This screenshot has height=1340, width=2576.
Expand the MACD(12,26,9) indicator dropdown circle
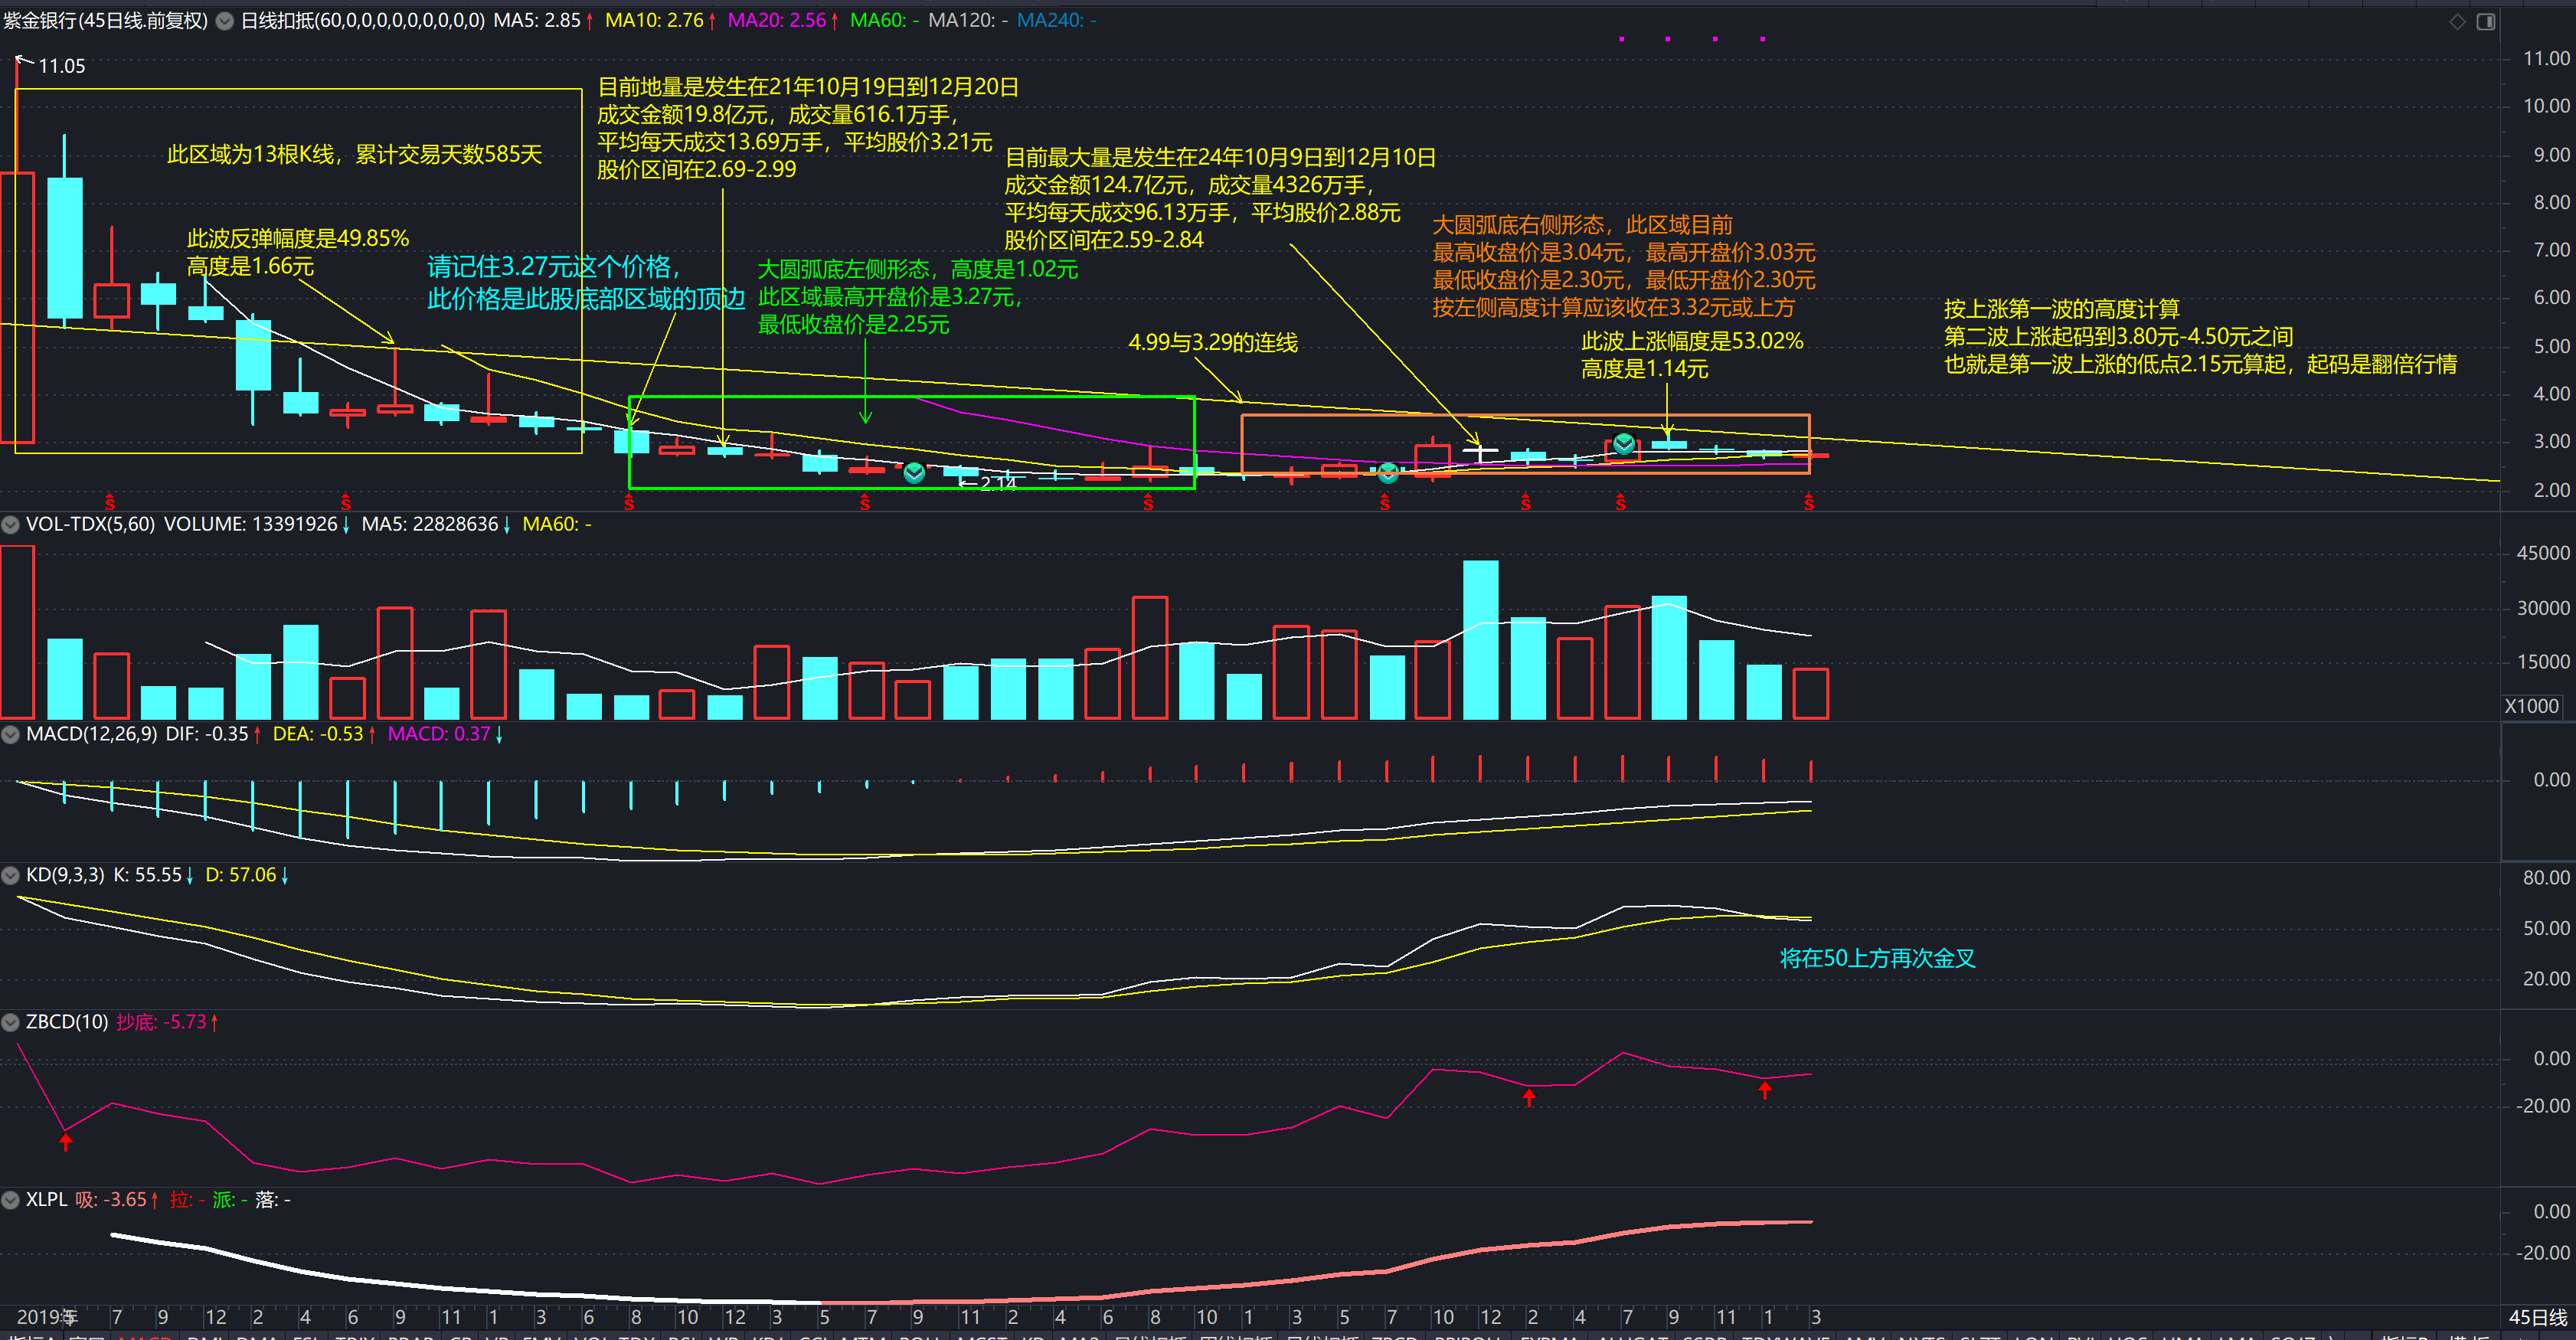click(x=11, y=734)
